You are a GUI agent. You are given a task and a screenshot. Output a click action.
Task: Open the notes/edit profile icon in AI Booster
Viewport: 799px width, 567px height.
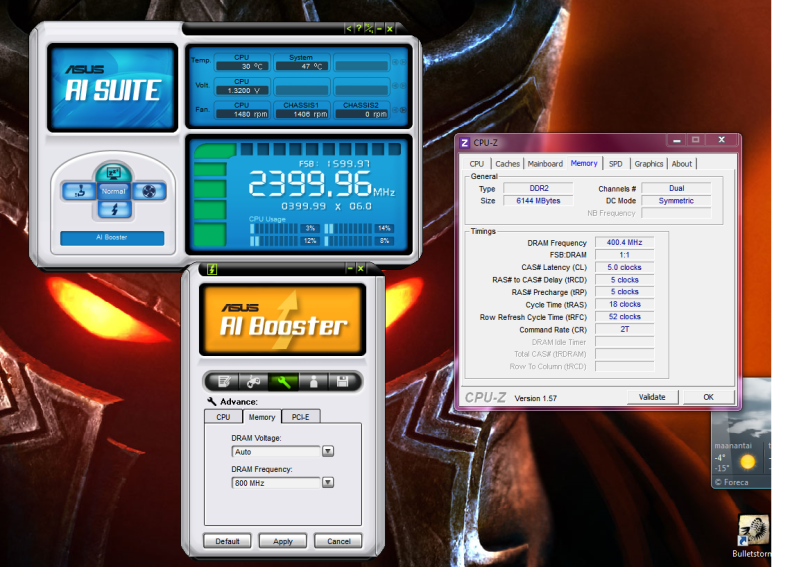[224, 382]
